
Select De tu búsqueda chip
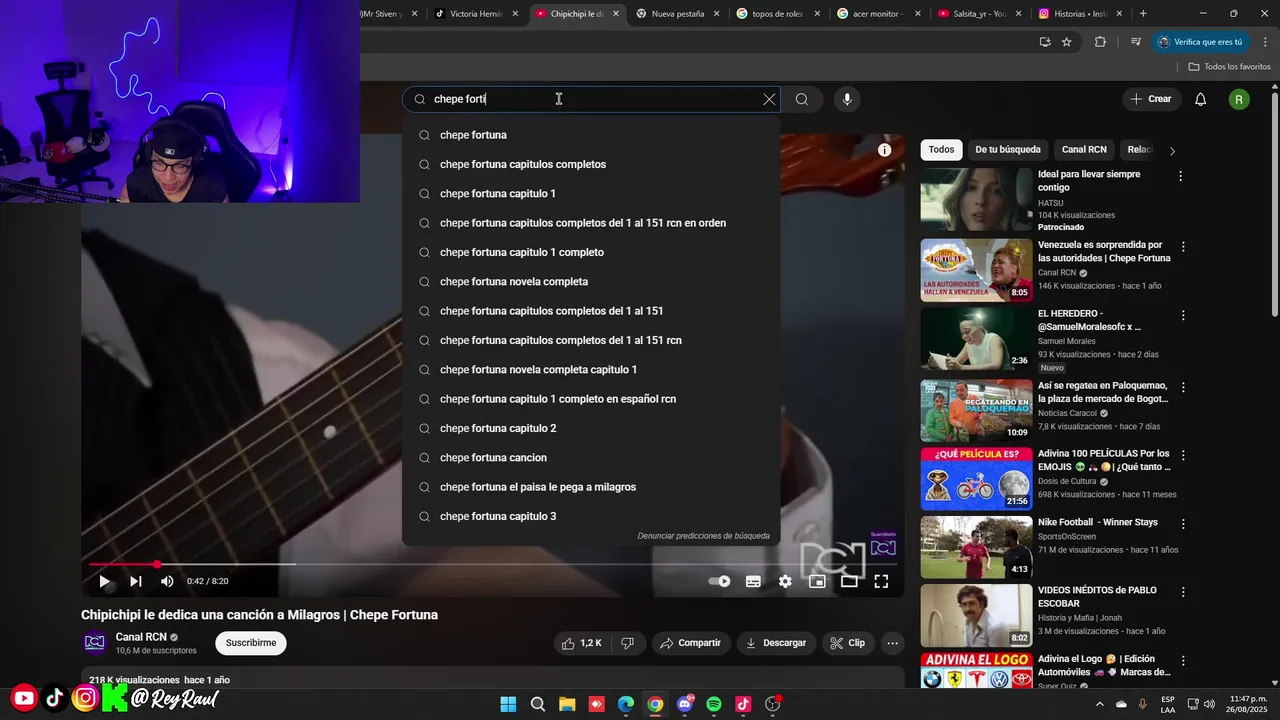click(1008, 150)
